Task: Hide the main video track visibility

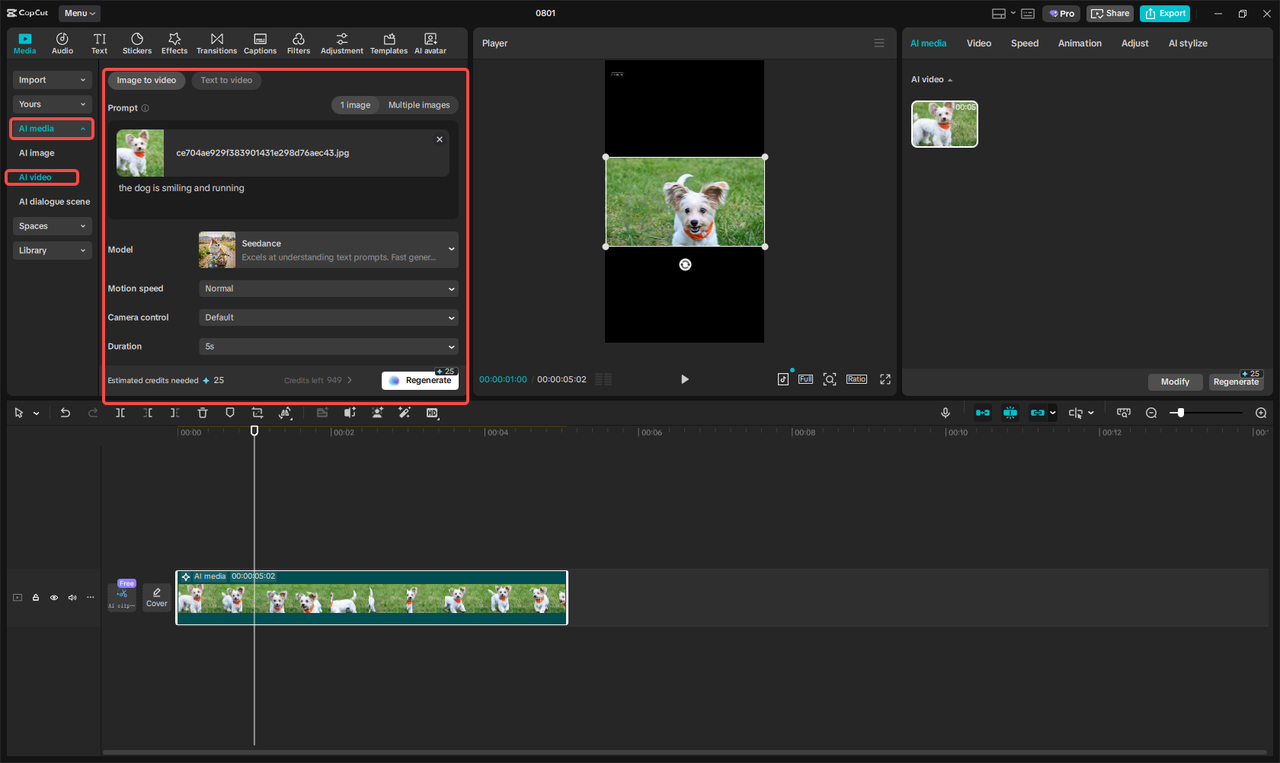Action: [53, 597]
